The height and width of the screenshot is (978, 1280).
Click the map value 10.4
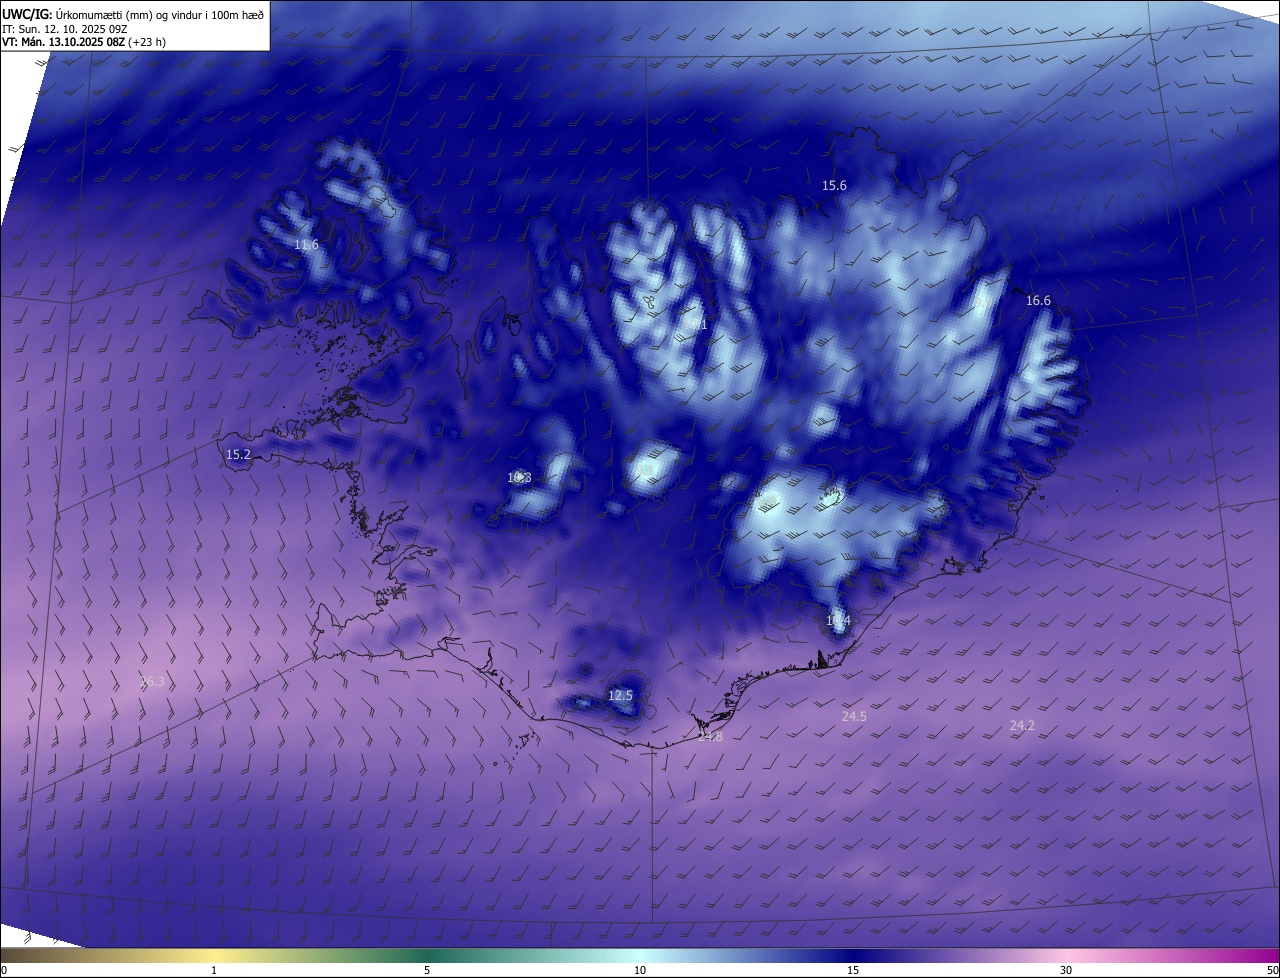pyautogui.click(x=838, y=621)
